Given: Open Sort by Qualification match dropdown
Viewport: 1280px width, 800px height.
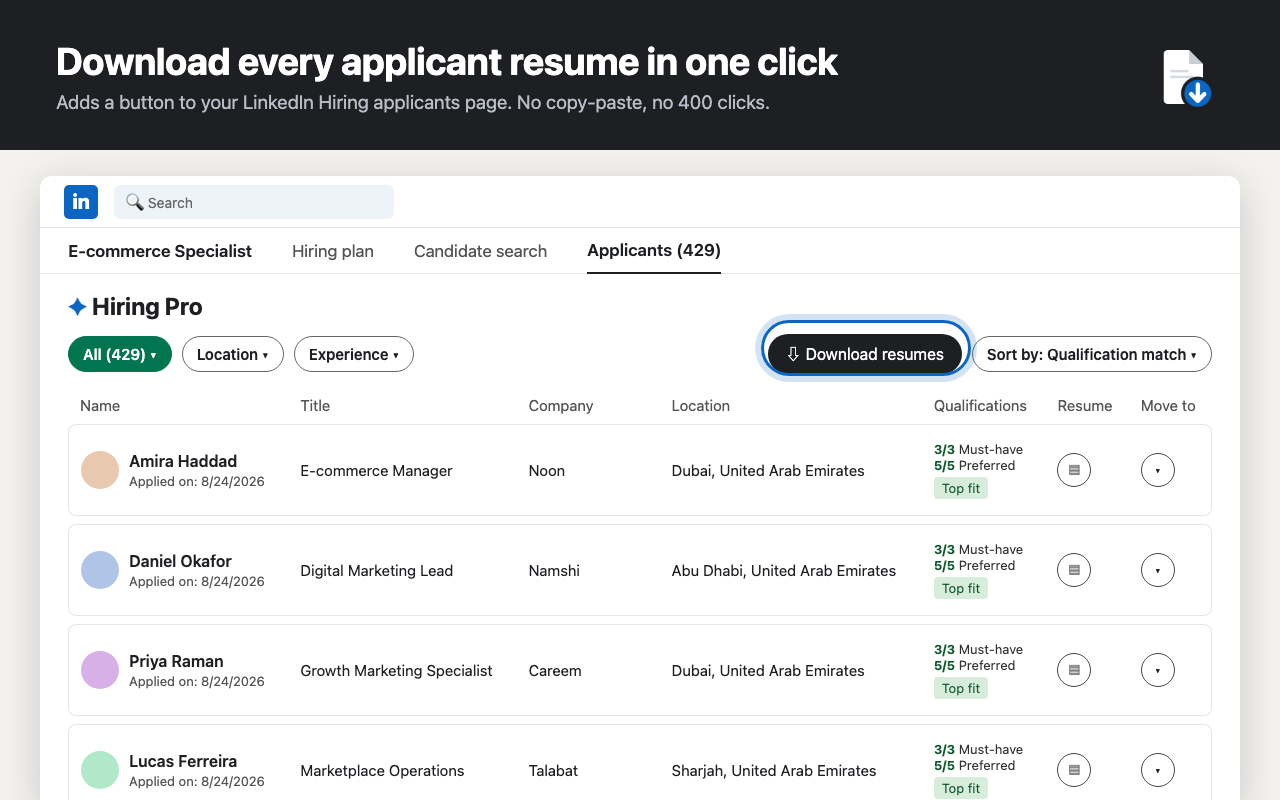Looking at the screenshot, I should point(1092,354).
